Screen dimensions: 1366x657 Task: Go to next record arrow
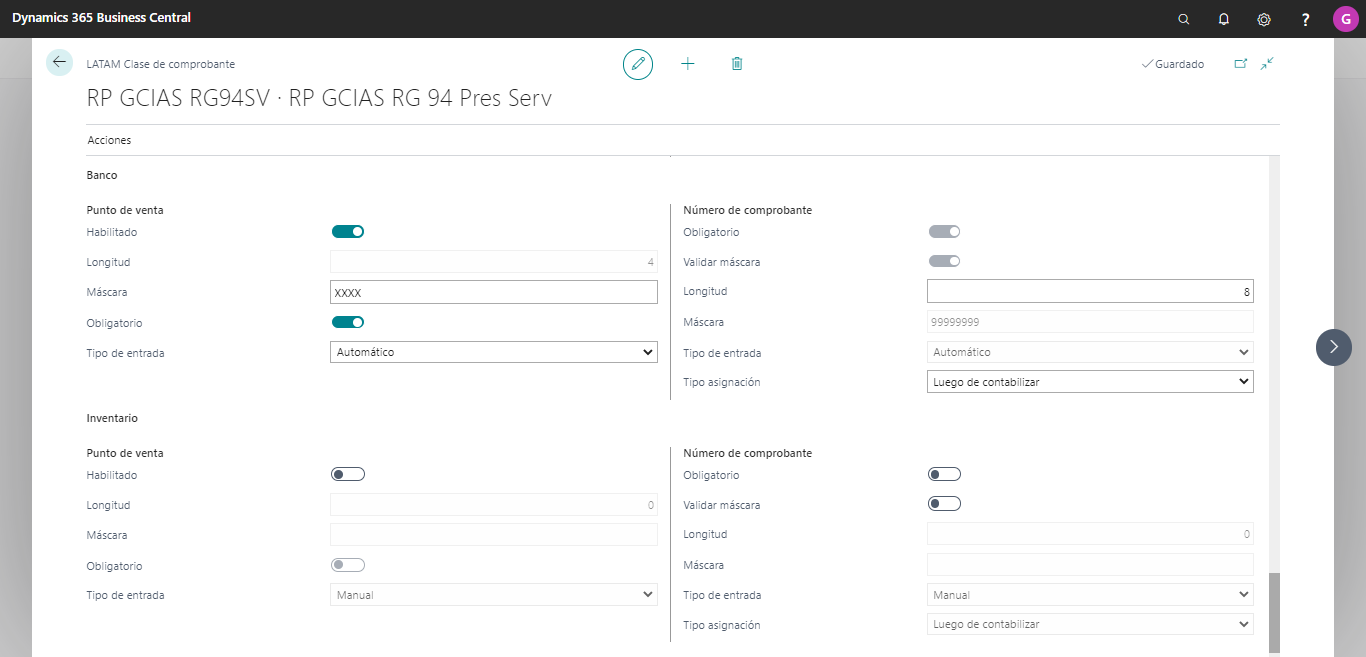[1334, 347]
